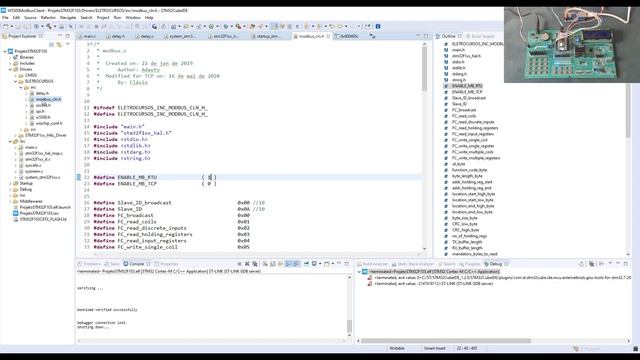The height and width of the screenshot is (360, 640).
Task: Select STM32F103C8TX_FLASH.ld file
Action: tap(43, 220)
